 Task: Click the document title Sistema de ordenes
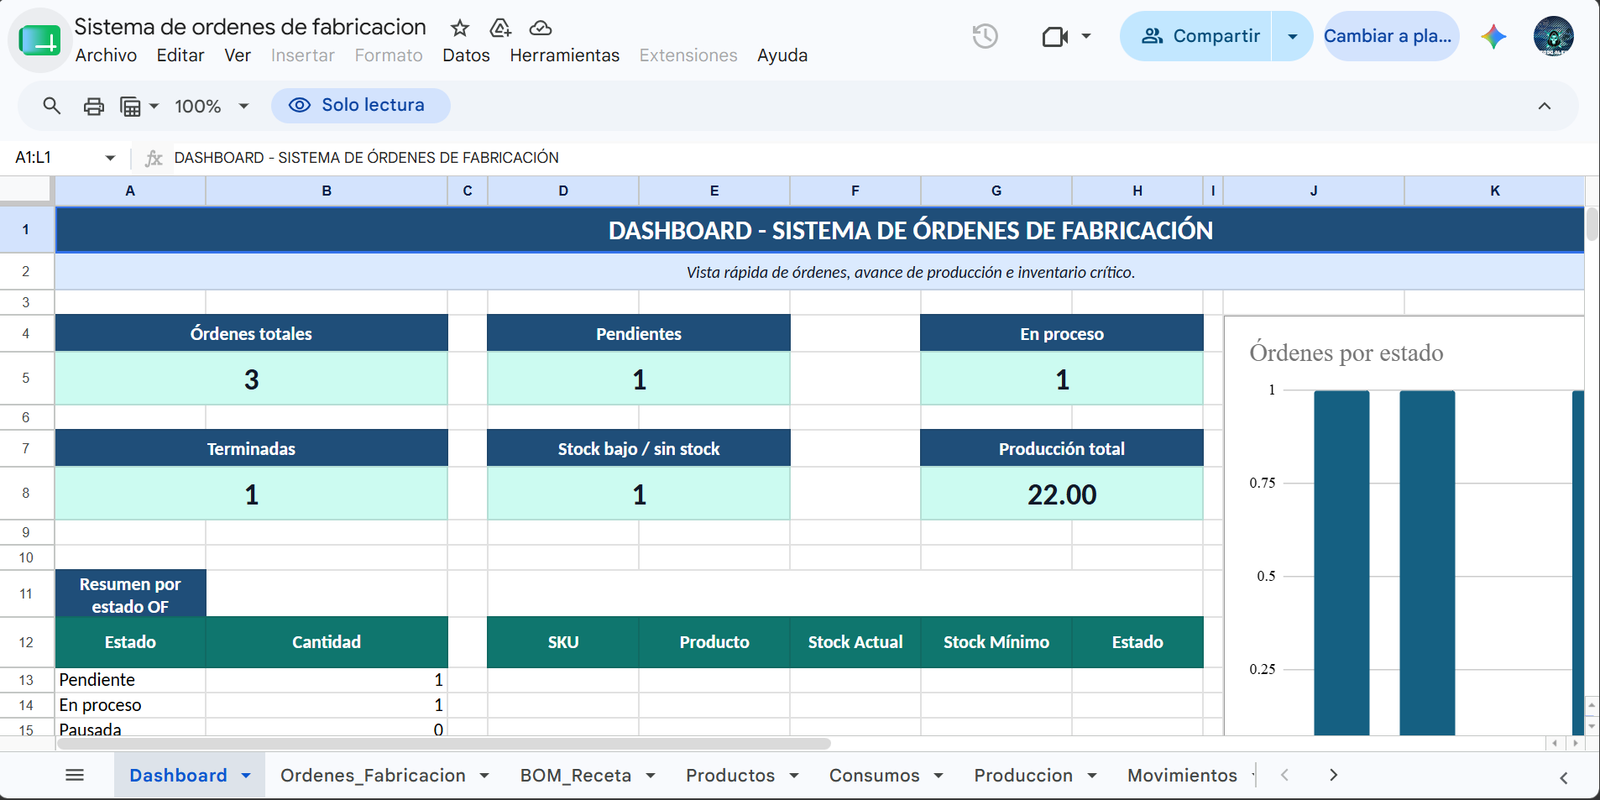(250, 27)
